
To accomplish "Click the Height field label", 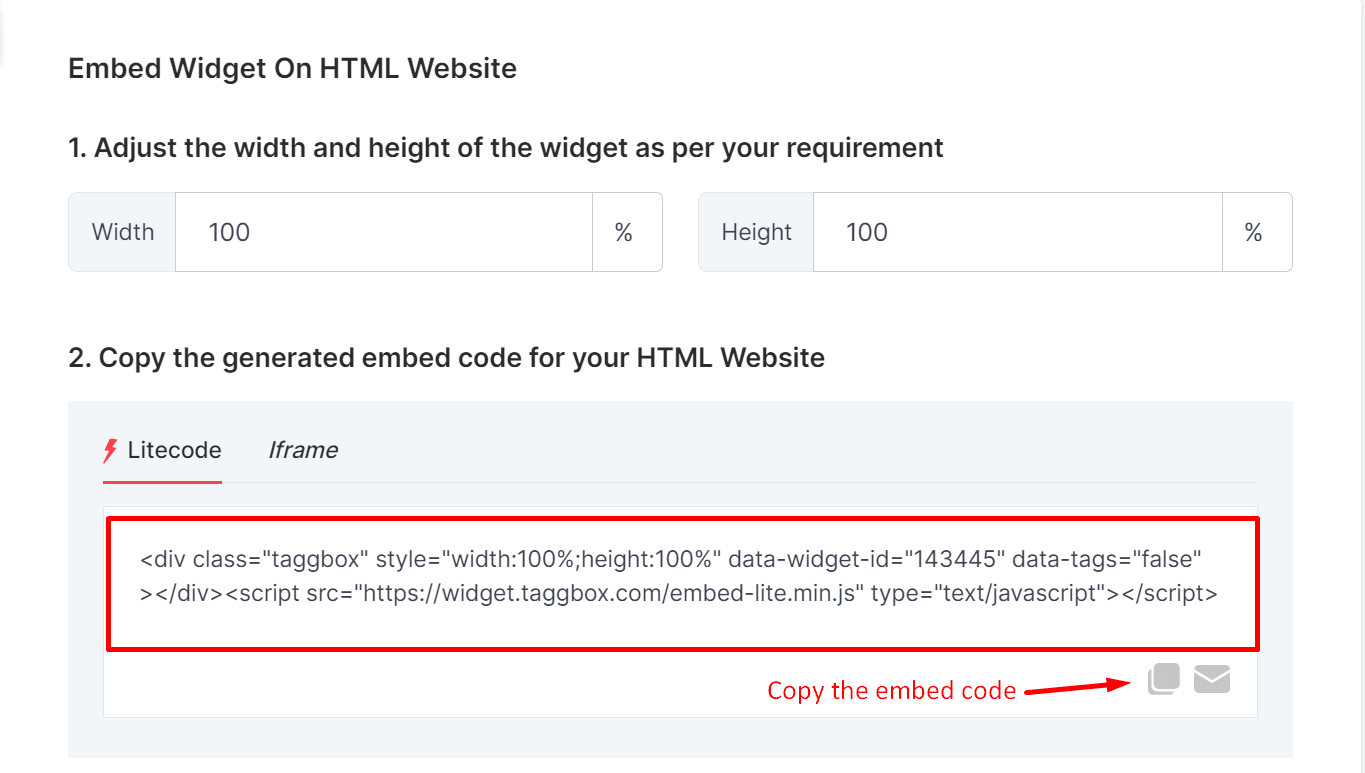I will click(755, 232).
